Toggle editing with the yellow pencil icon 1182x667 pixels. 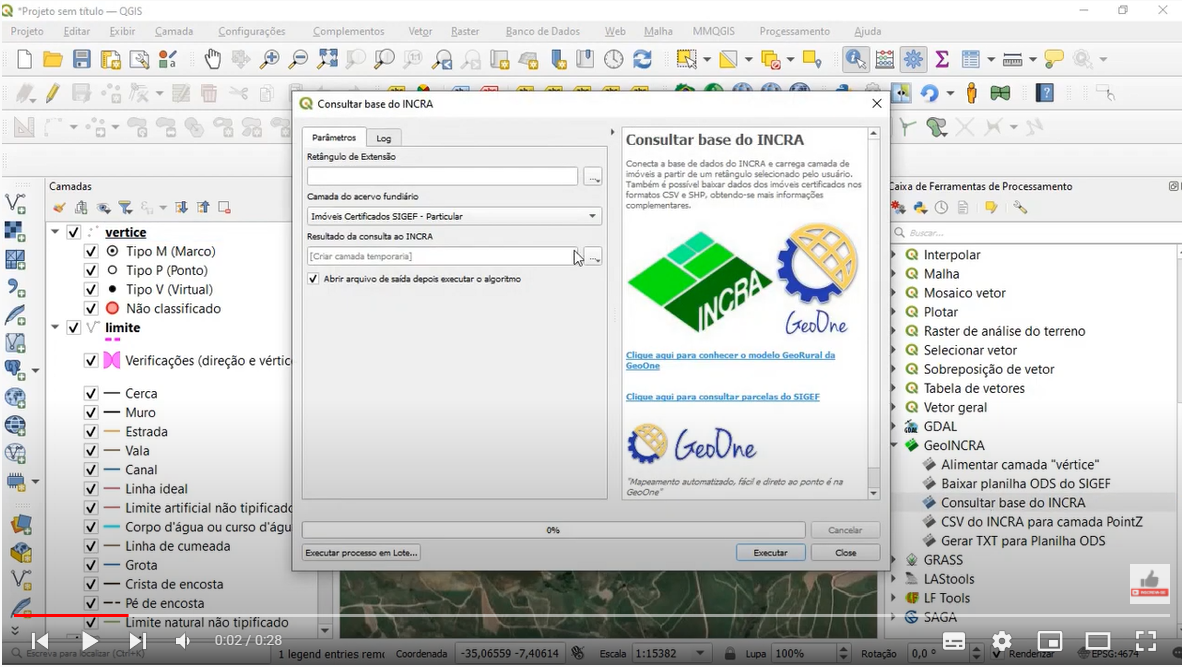(x=53, y=93)
